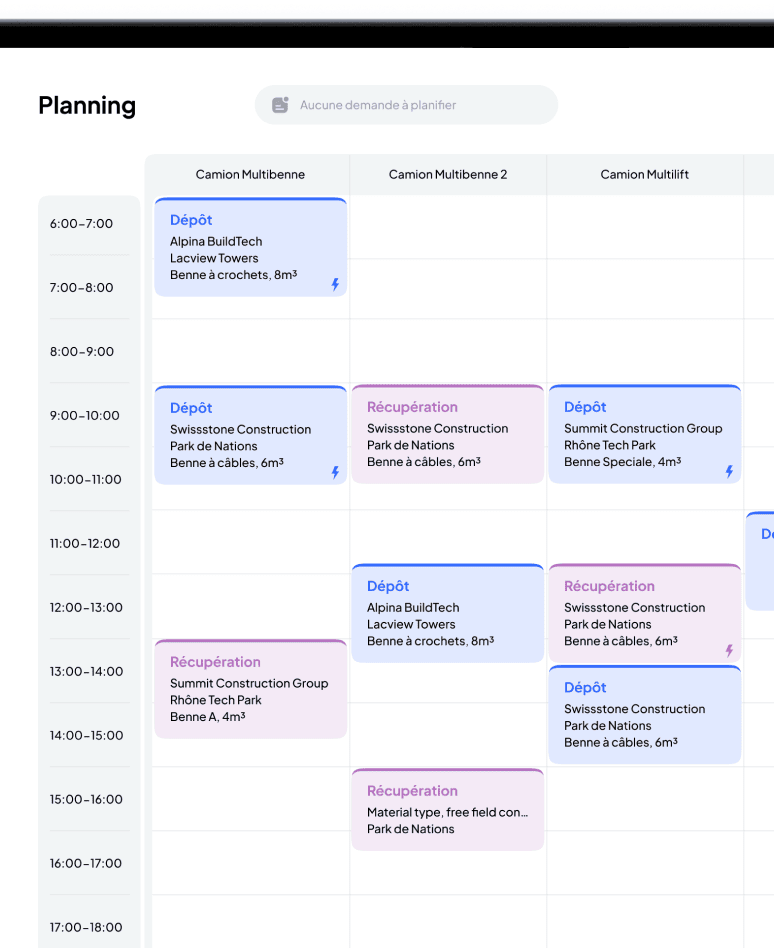Click the 6:00–7:00 time slot label
The height and width of the screenshot is (948, 774).
(82, 224)
